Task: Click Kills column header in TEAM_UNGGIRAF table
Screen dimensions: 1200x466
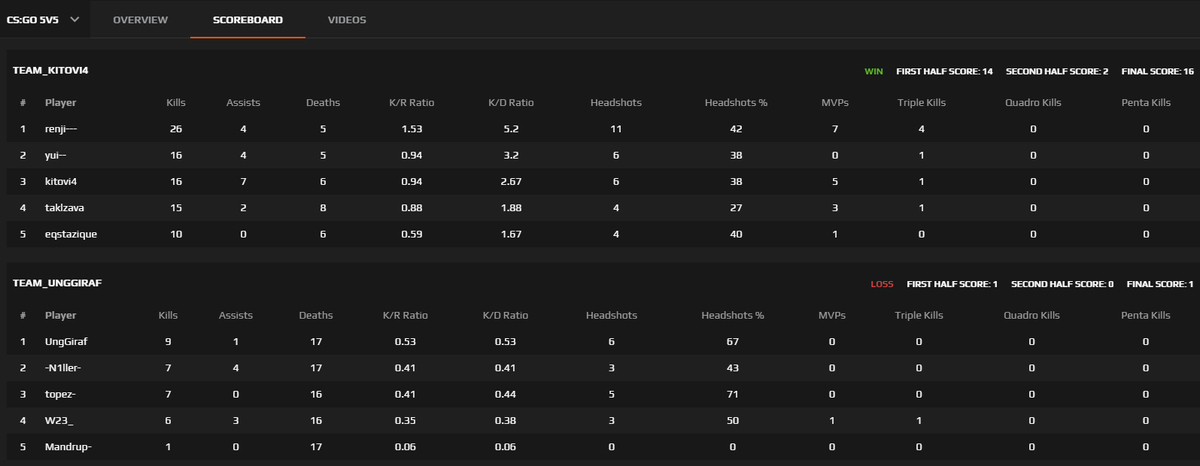Action: pos(168,315)
